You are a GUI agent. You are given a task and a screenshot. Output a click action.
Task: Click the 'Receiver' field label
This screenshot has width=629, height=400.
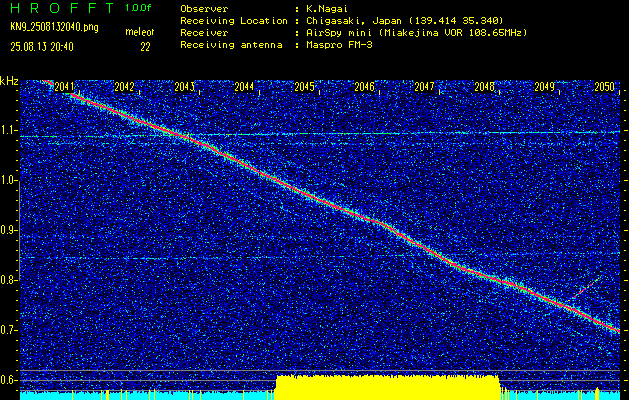click(x=204, y=32)
